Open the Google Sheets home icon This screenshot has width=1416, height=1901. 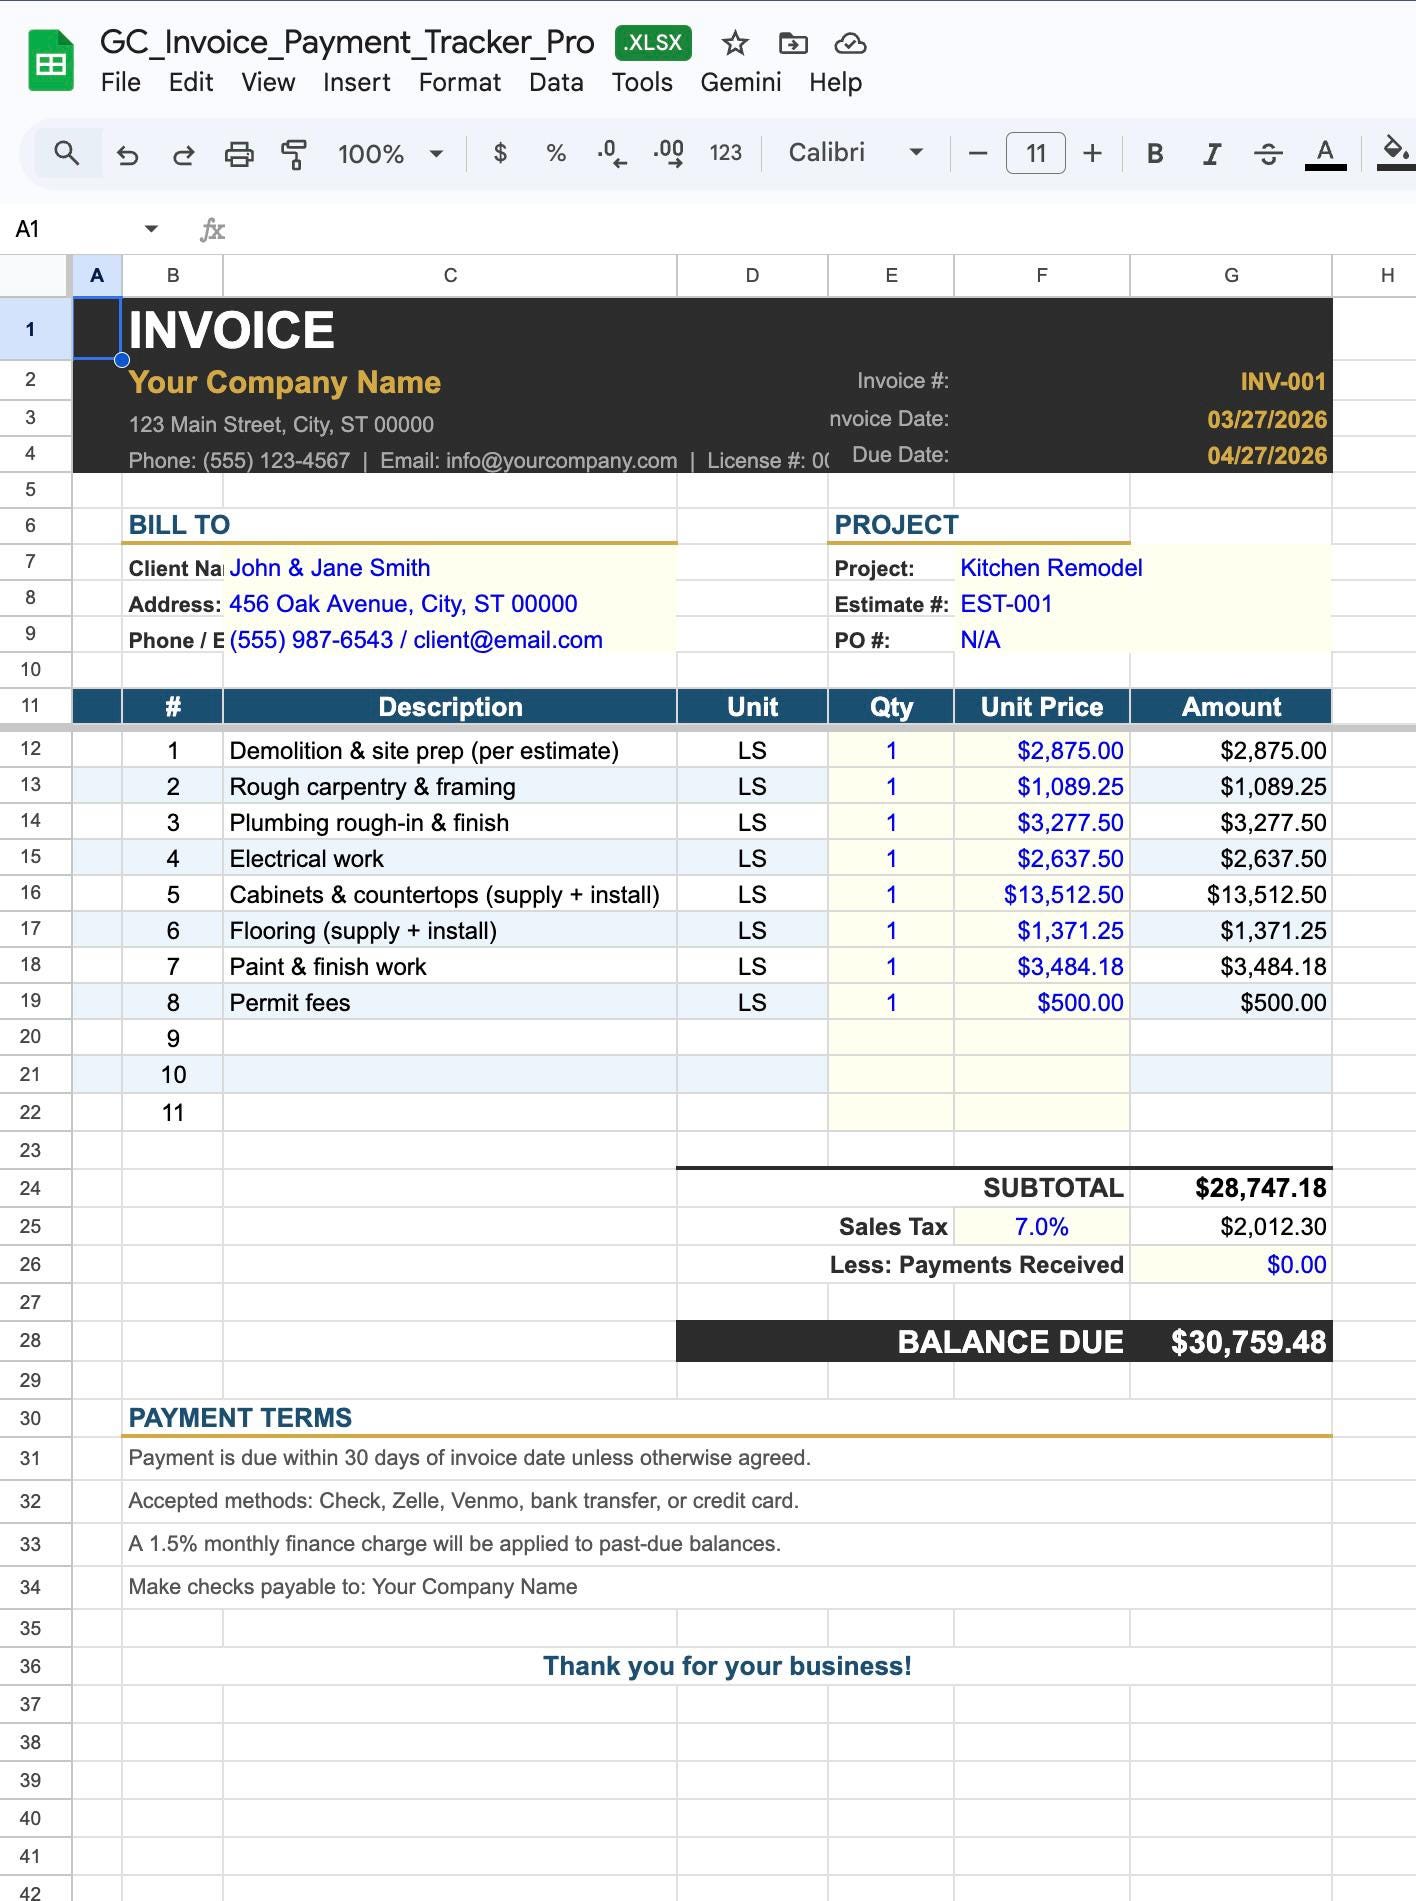(x=50, y=61)
